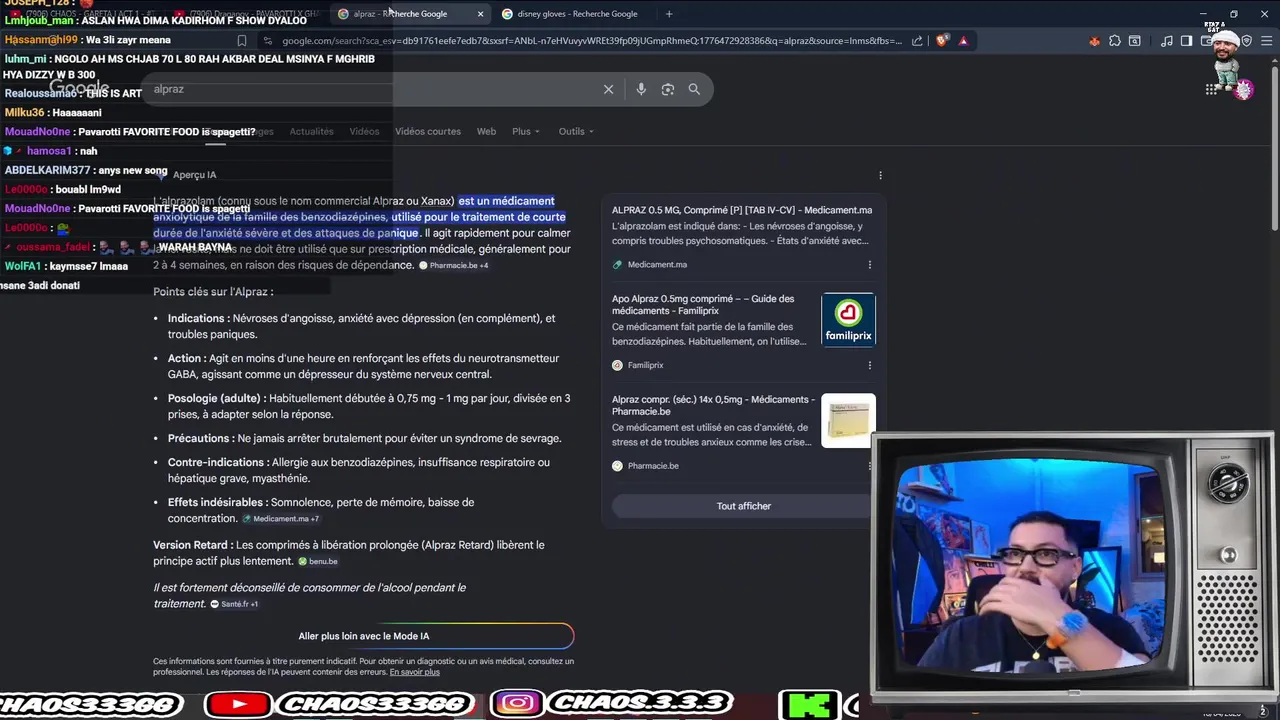The width and height of the screenshot is (1280, 720).
Task: Open Brave Shields lion icon
Action: [x=941, y=41]
